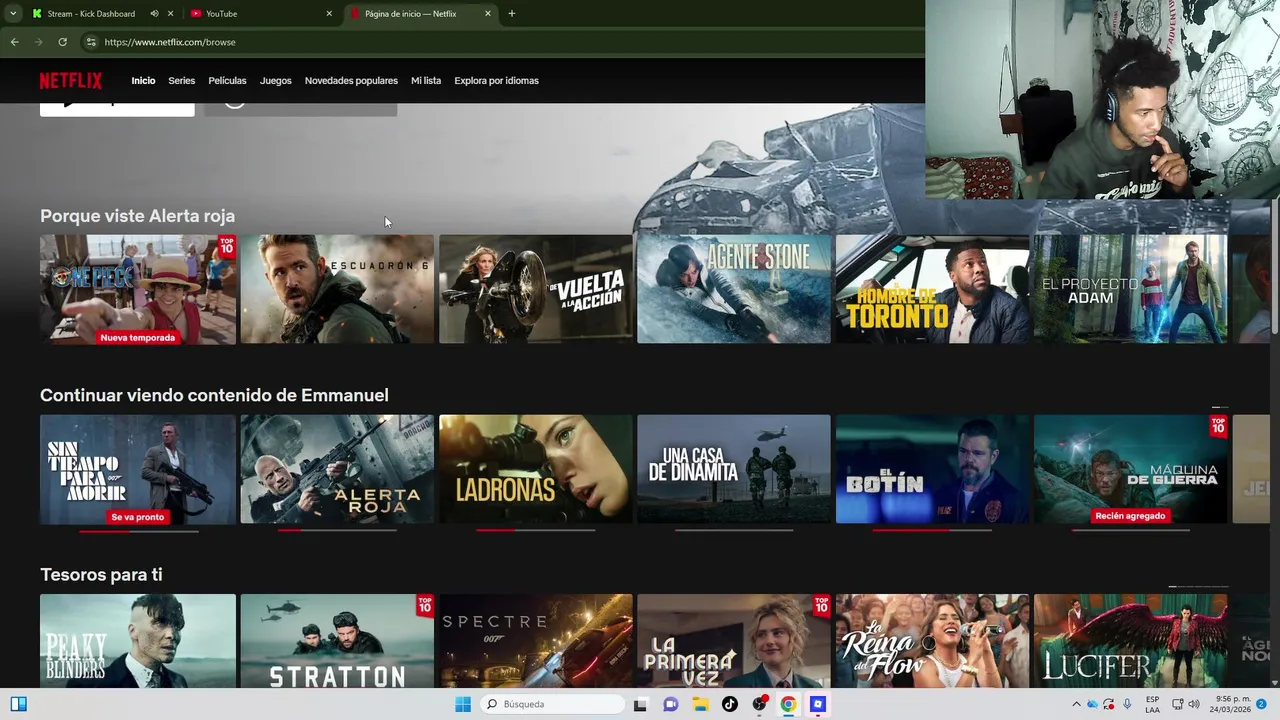Open the ESP LAA language switcher
The height and width of the screenshot is (720, 1280).
(1153, 704)
